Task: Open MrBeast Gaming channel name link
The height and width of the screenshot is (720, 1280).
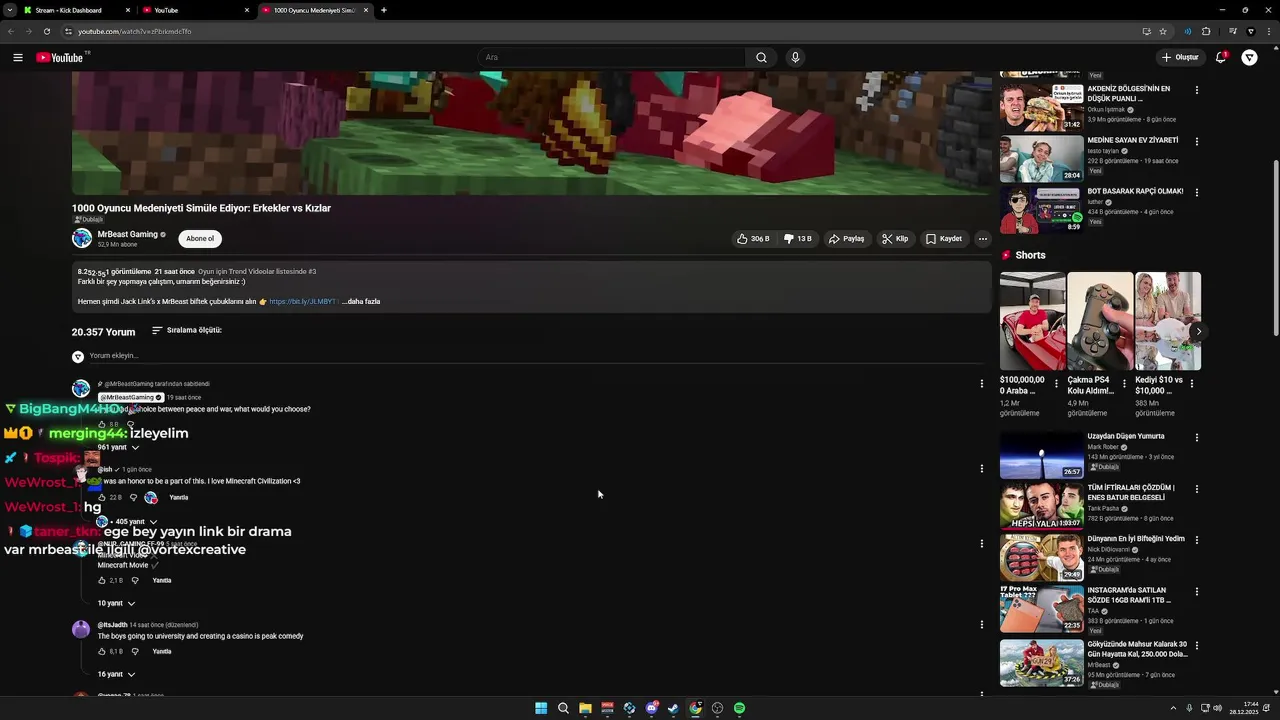Action: [x=128, y=234]
